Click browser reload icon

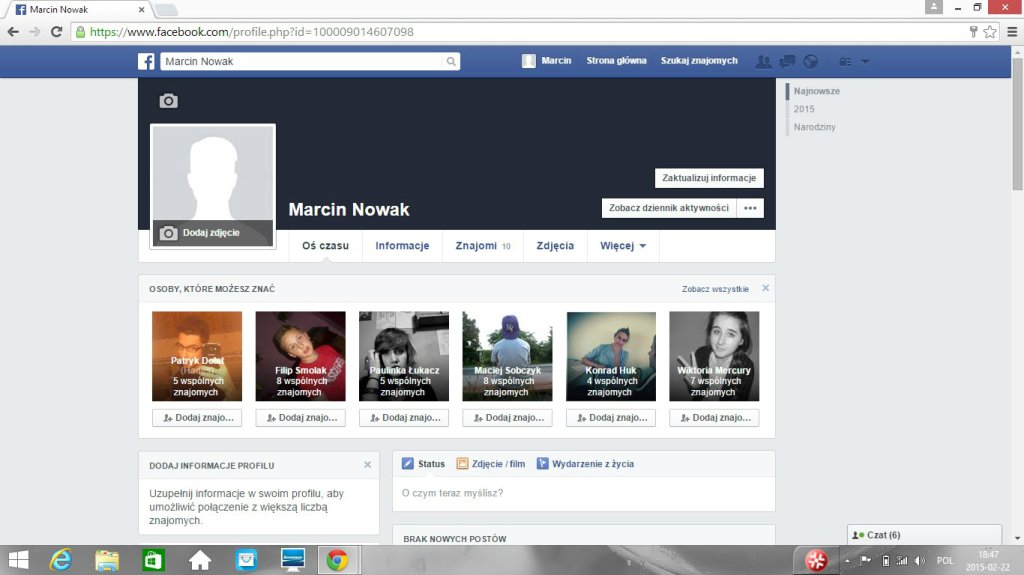tap(57, 31)
